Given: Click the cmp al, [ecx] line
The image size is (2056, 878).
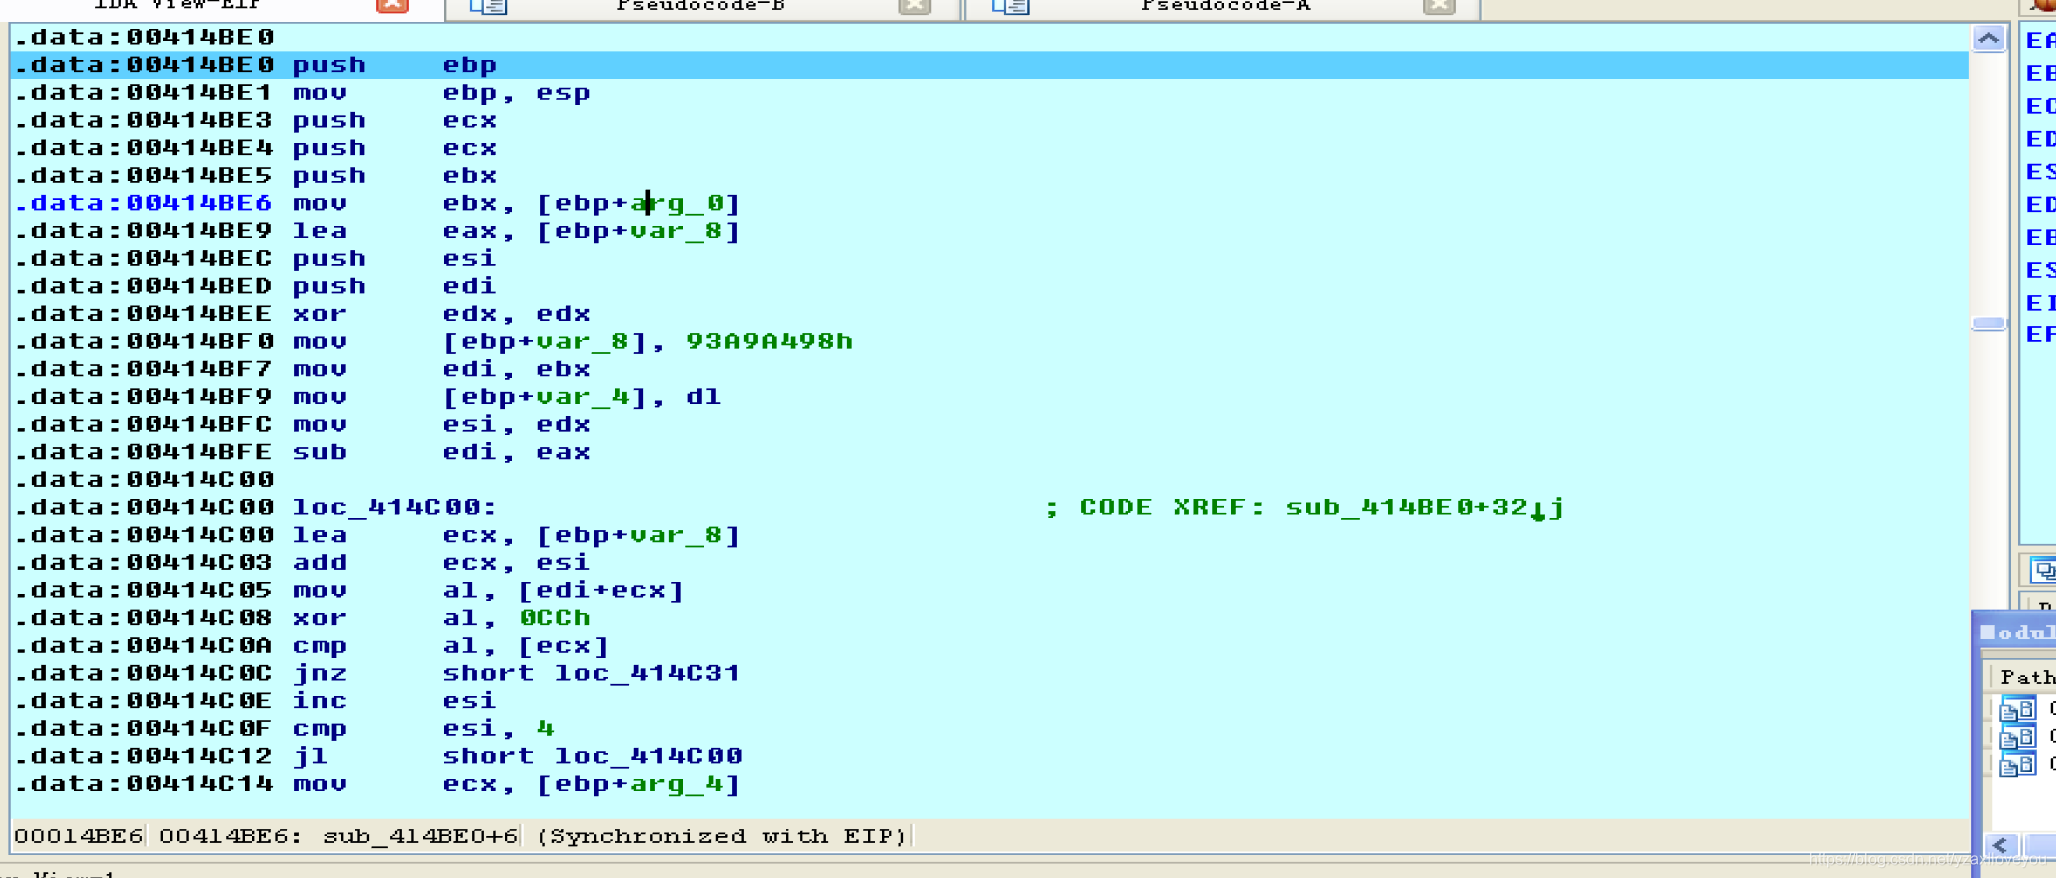Looking at the screenshot, I should pyautogui.click(x=989, y=646).
